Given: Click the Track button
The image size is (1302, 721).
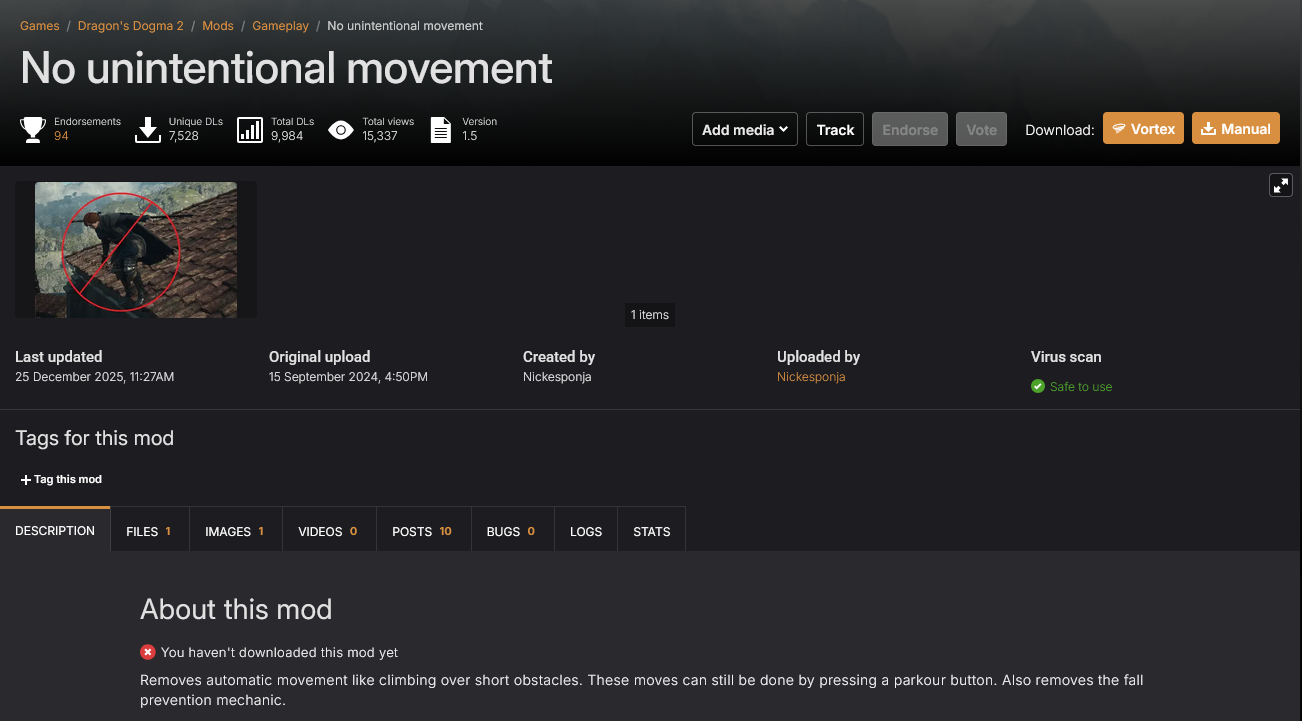Looking at the screenshot, I should coord(835,129).
